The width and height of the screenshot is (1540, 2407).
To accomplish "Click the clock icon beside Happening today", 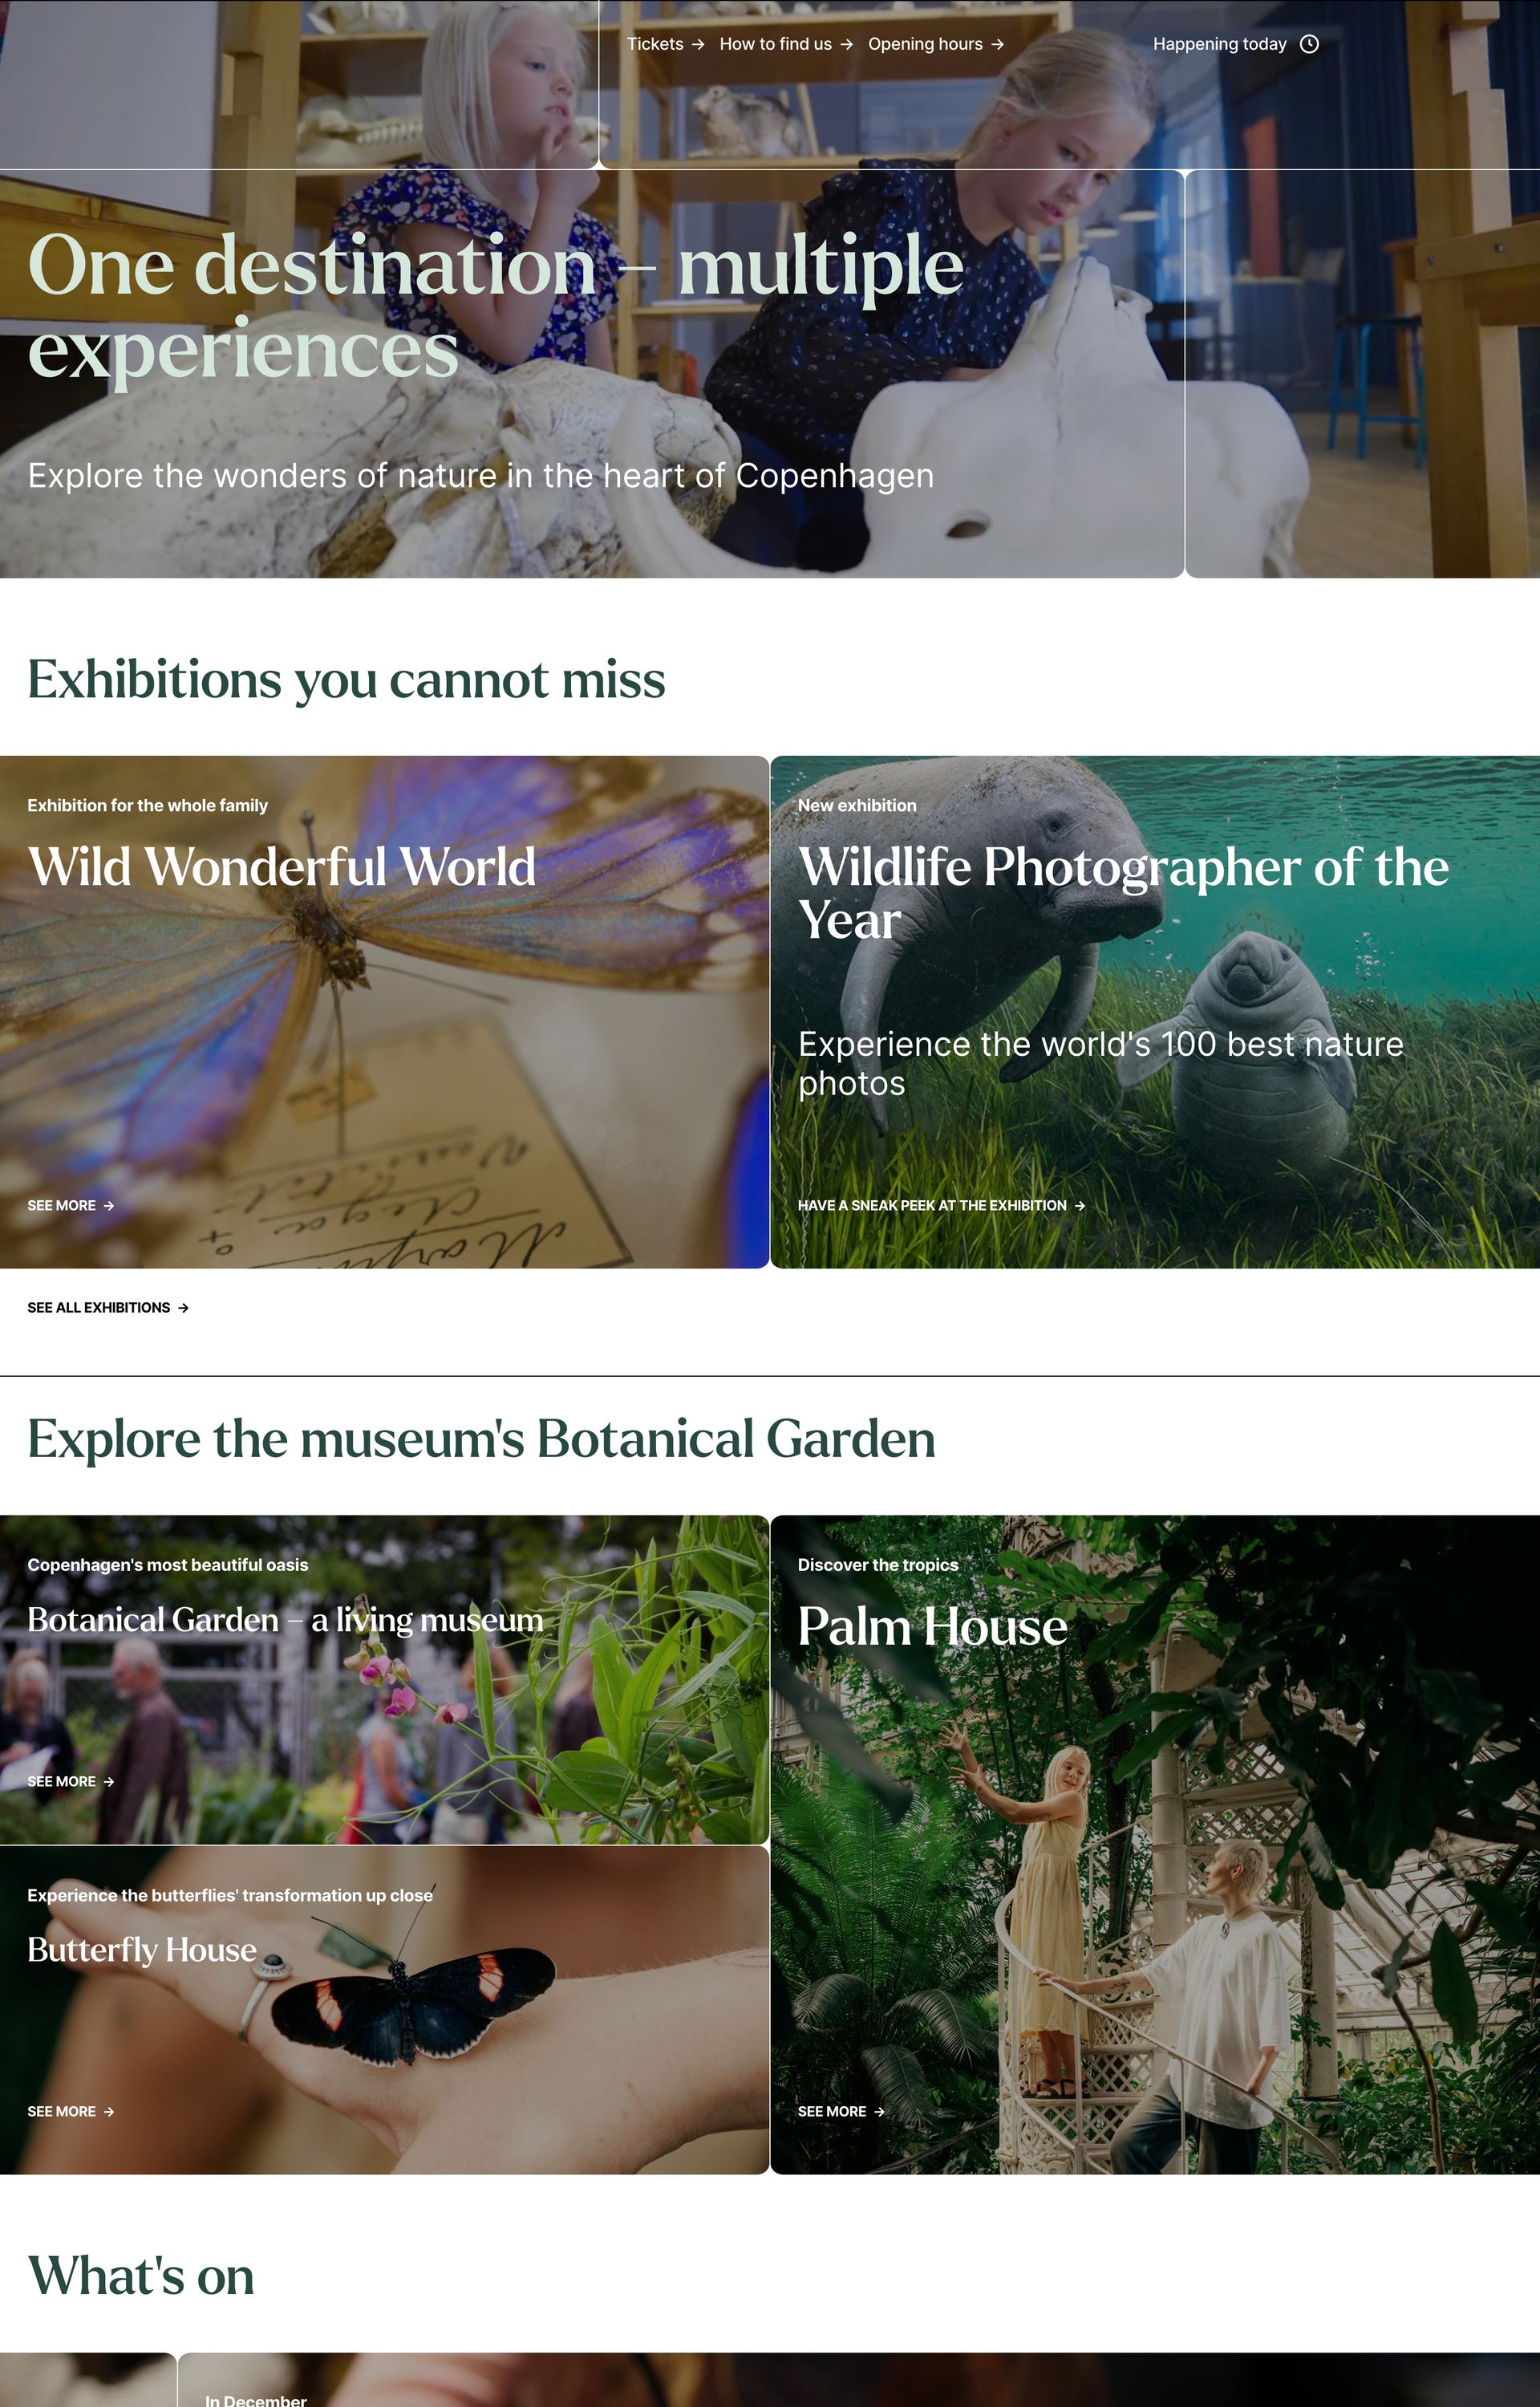I will pyautogui.click(x=1309, y=44).
